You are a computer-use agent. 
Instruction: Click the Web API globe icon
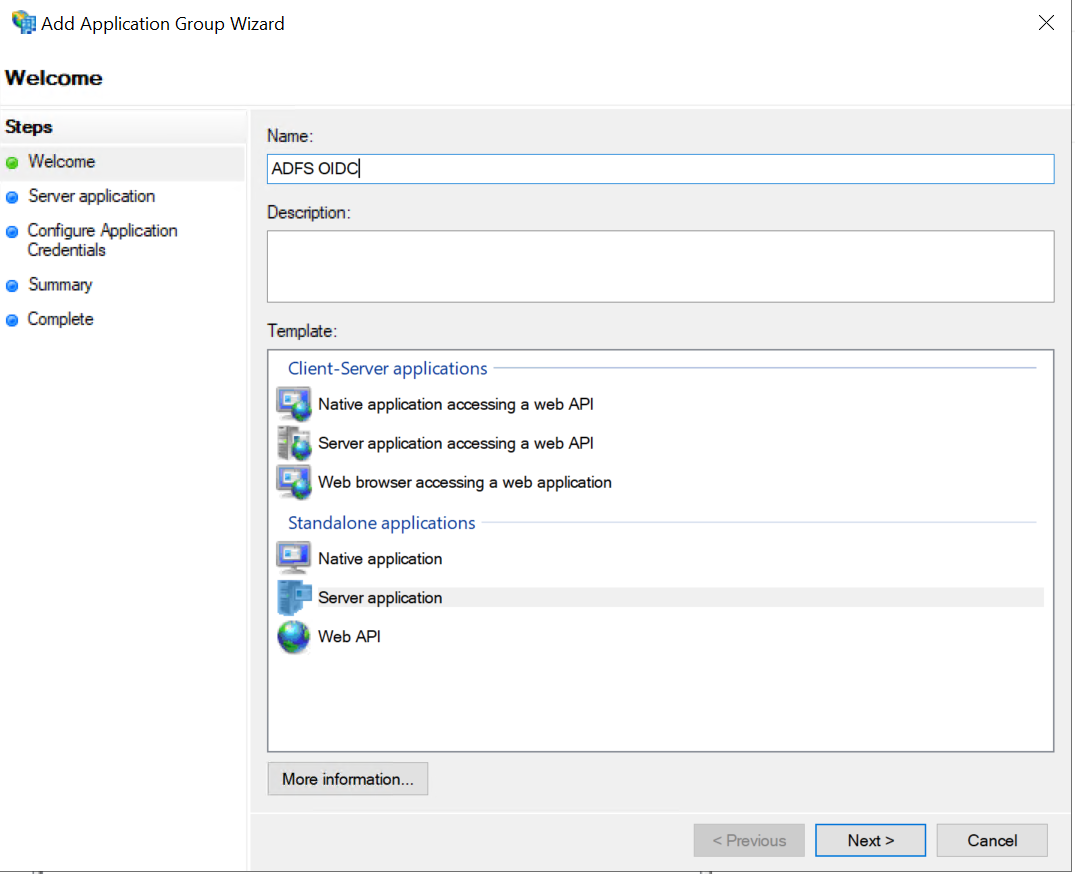(x=293, y=637)
